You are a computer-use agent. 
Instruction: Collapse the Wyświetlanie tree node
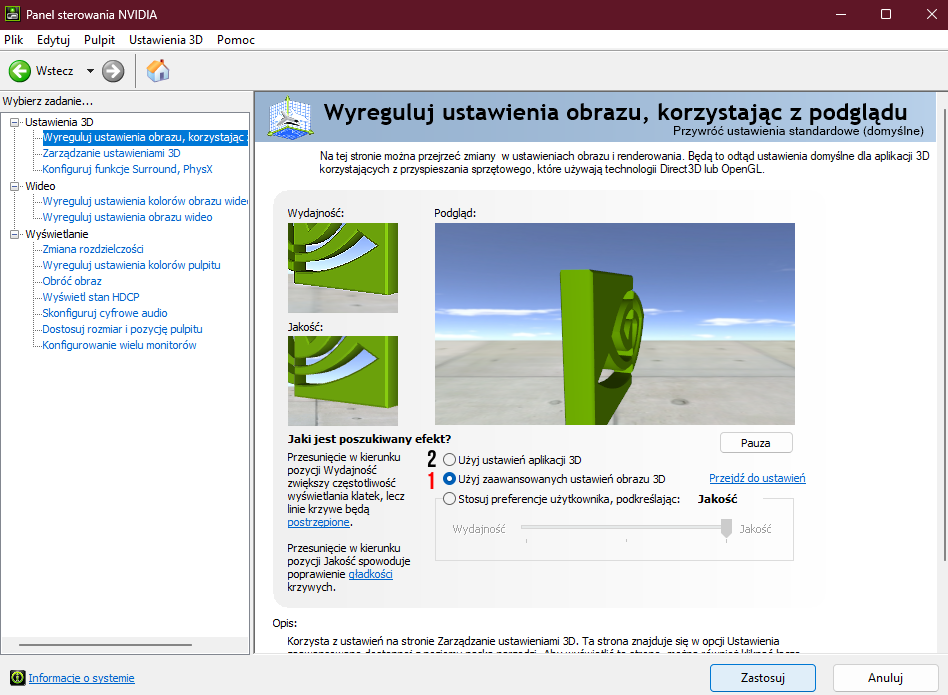click(x=15, y=234)
